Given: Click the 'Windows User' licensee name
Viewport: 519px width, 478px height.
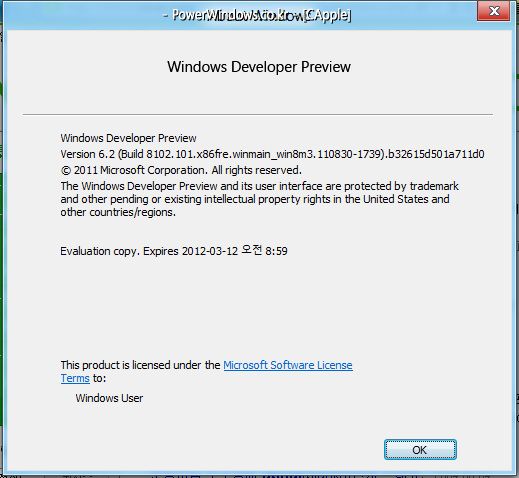Looking at the screenshot, I should click(x=109, y=398).
